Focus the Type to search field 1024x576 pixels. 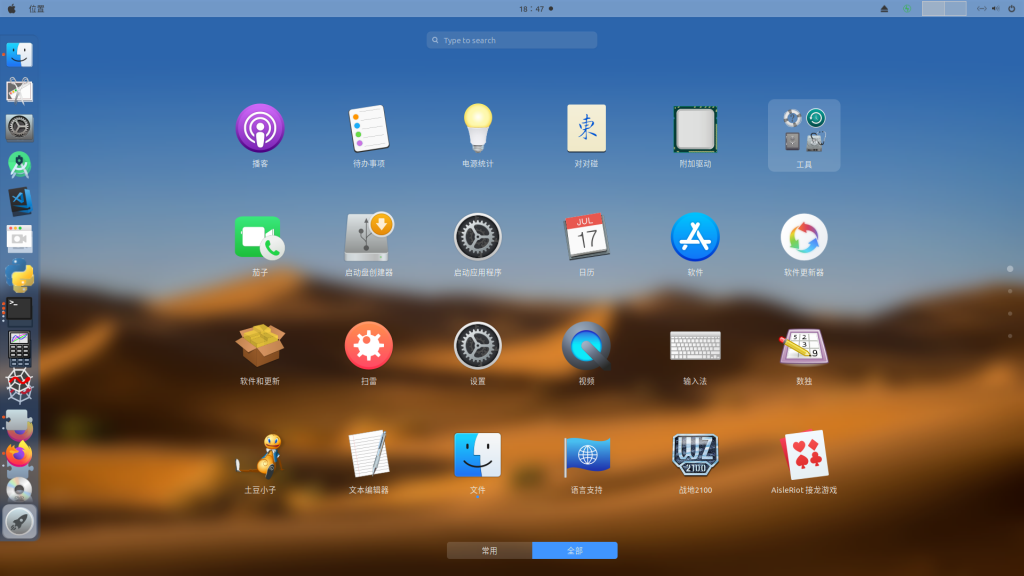pos(512,40)
